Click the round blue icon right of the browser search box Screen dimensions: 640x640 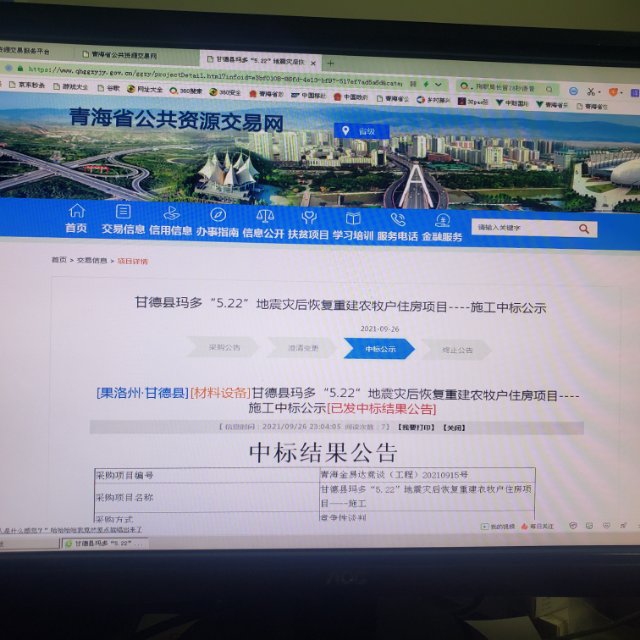click(x=573, y=91)
